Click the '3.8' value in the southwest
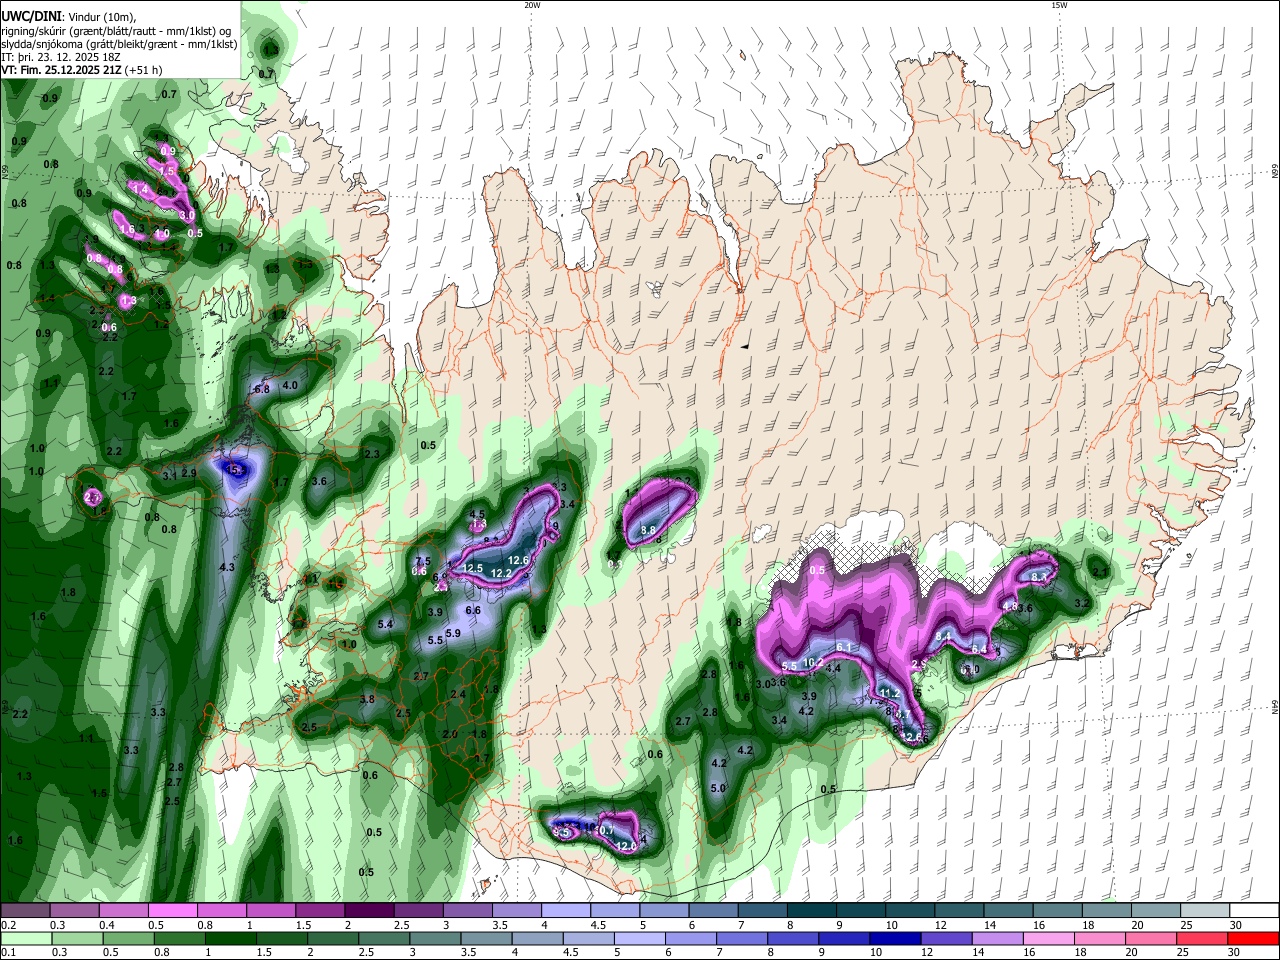1280x960 pixels. pos(367,700)
